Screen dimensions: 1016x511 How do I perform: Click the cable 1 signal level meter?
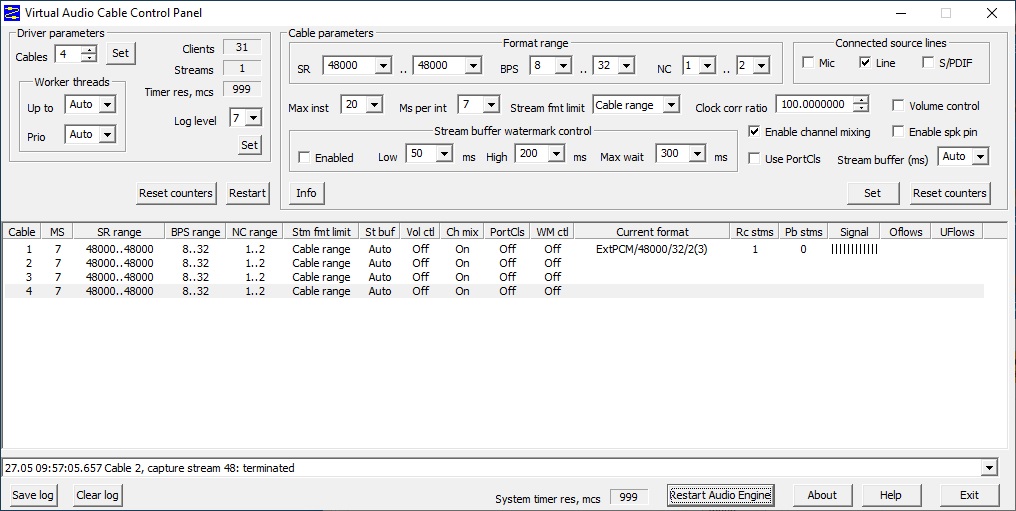[x=855, y=249]
